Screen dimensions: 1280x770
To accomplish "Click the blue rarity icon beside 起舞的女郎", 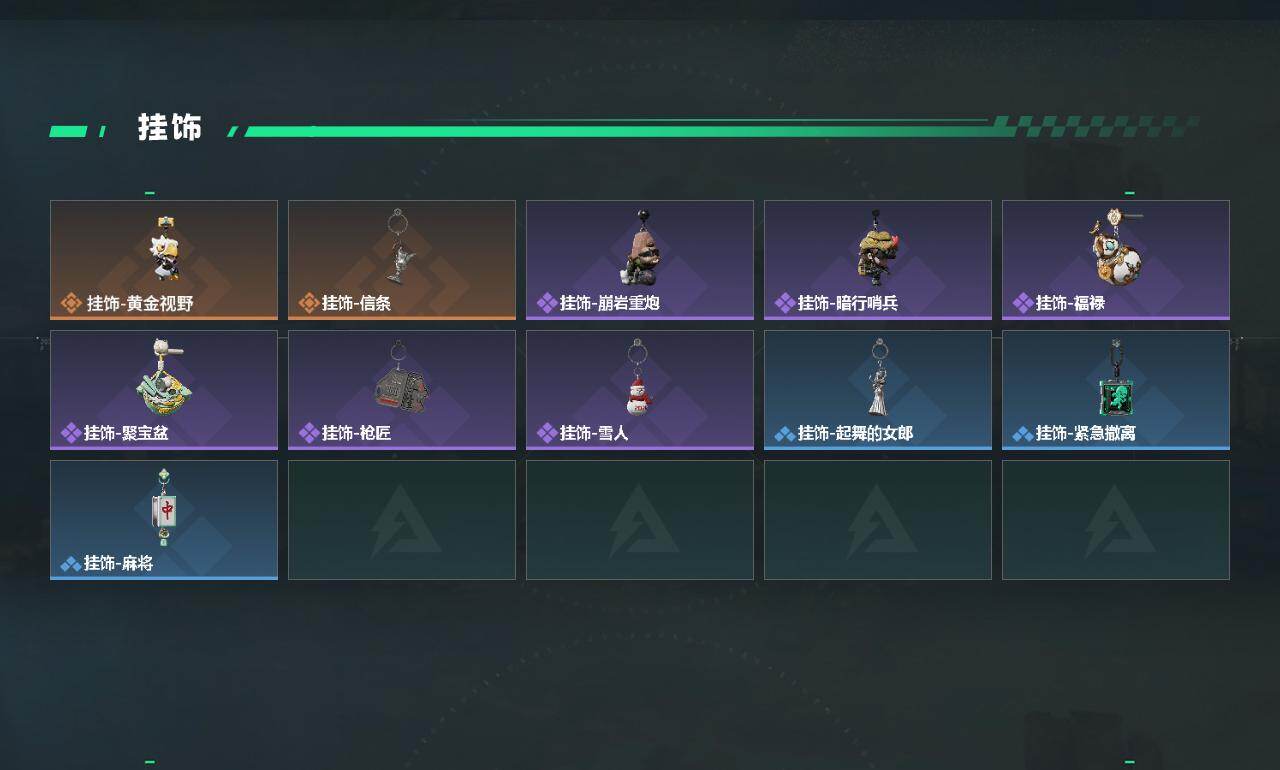I will tap(785, 434).
